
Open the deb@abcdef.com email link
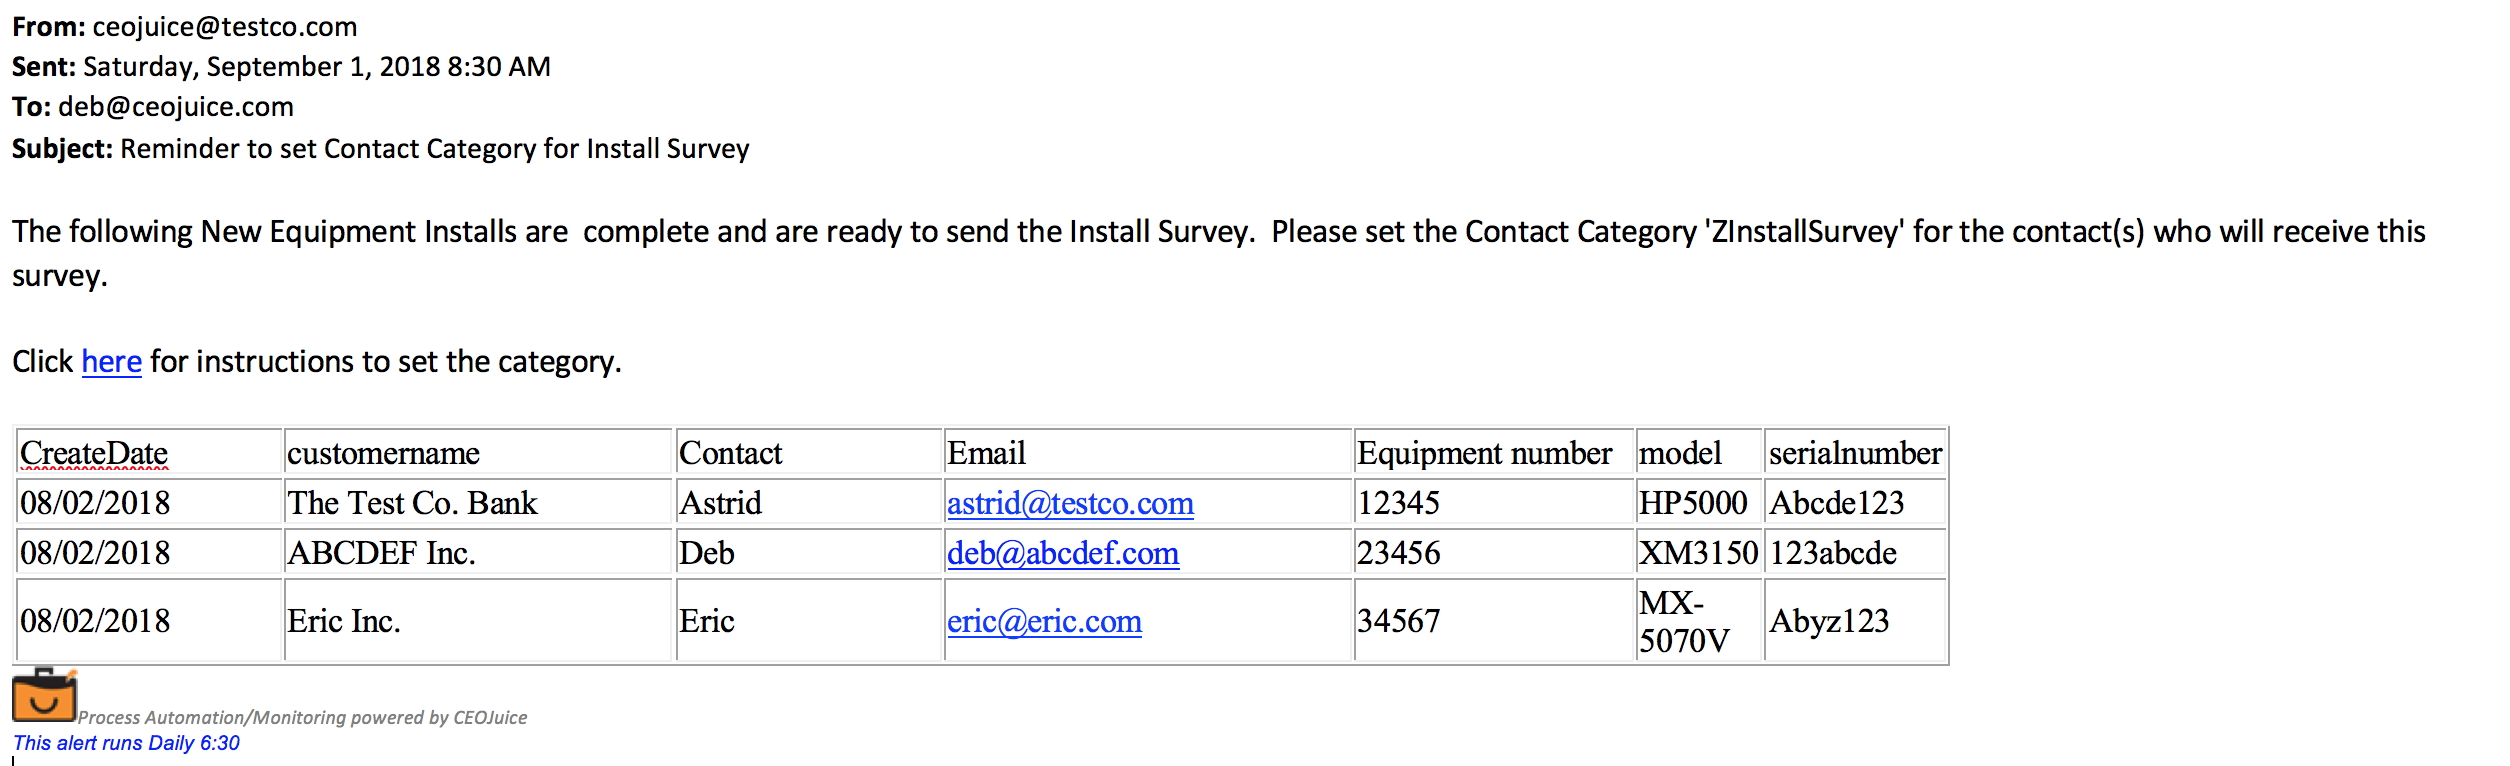pos(1063,553)
